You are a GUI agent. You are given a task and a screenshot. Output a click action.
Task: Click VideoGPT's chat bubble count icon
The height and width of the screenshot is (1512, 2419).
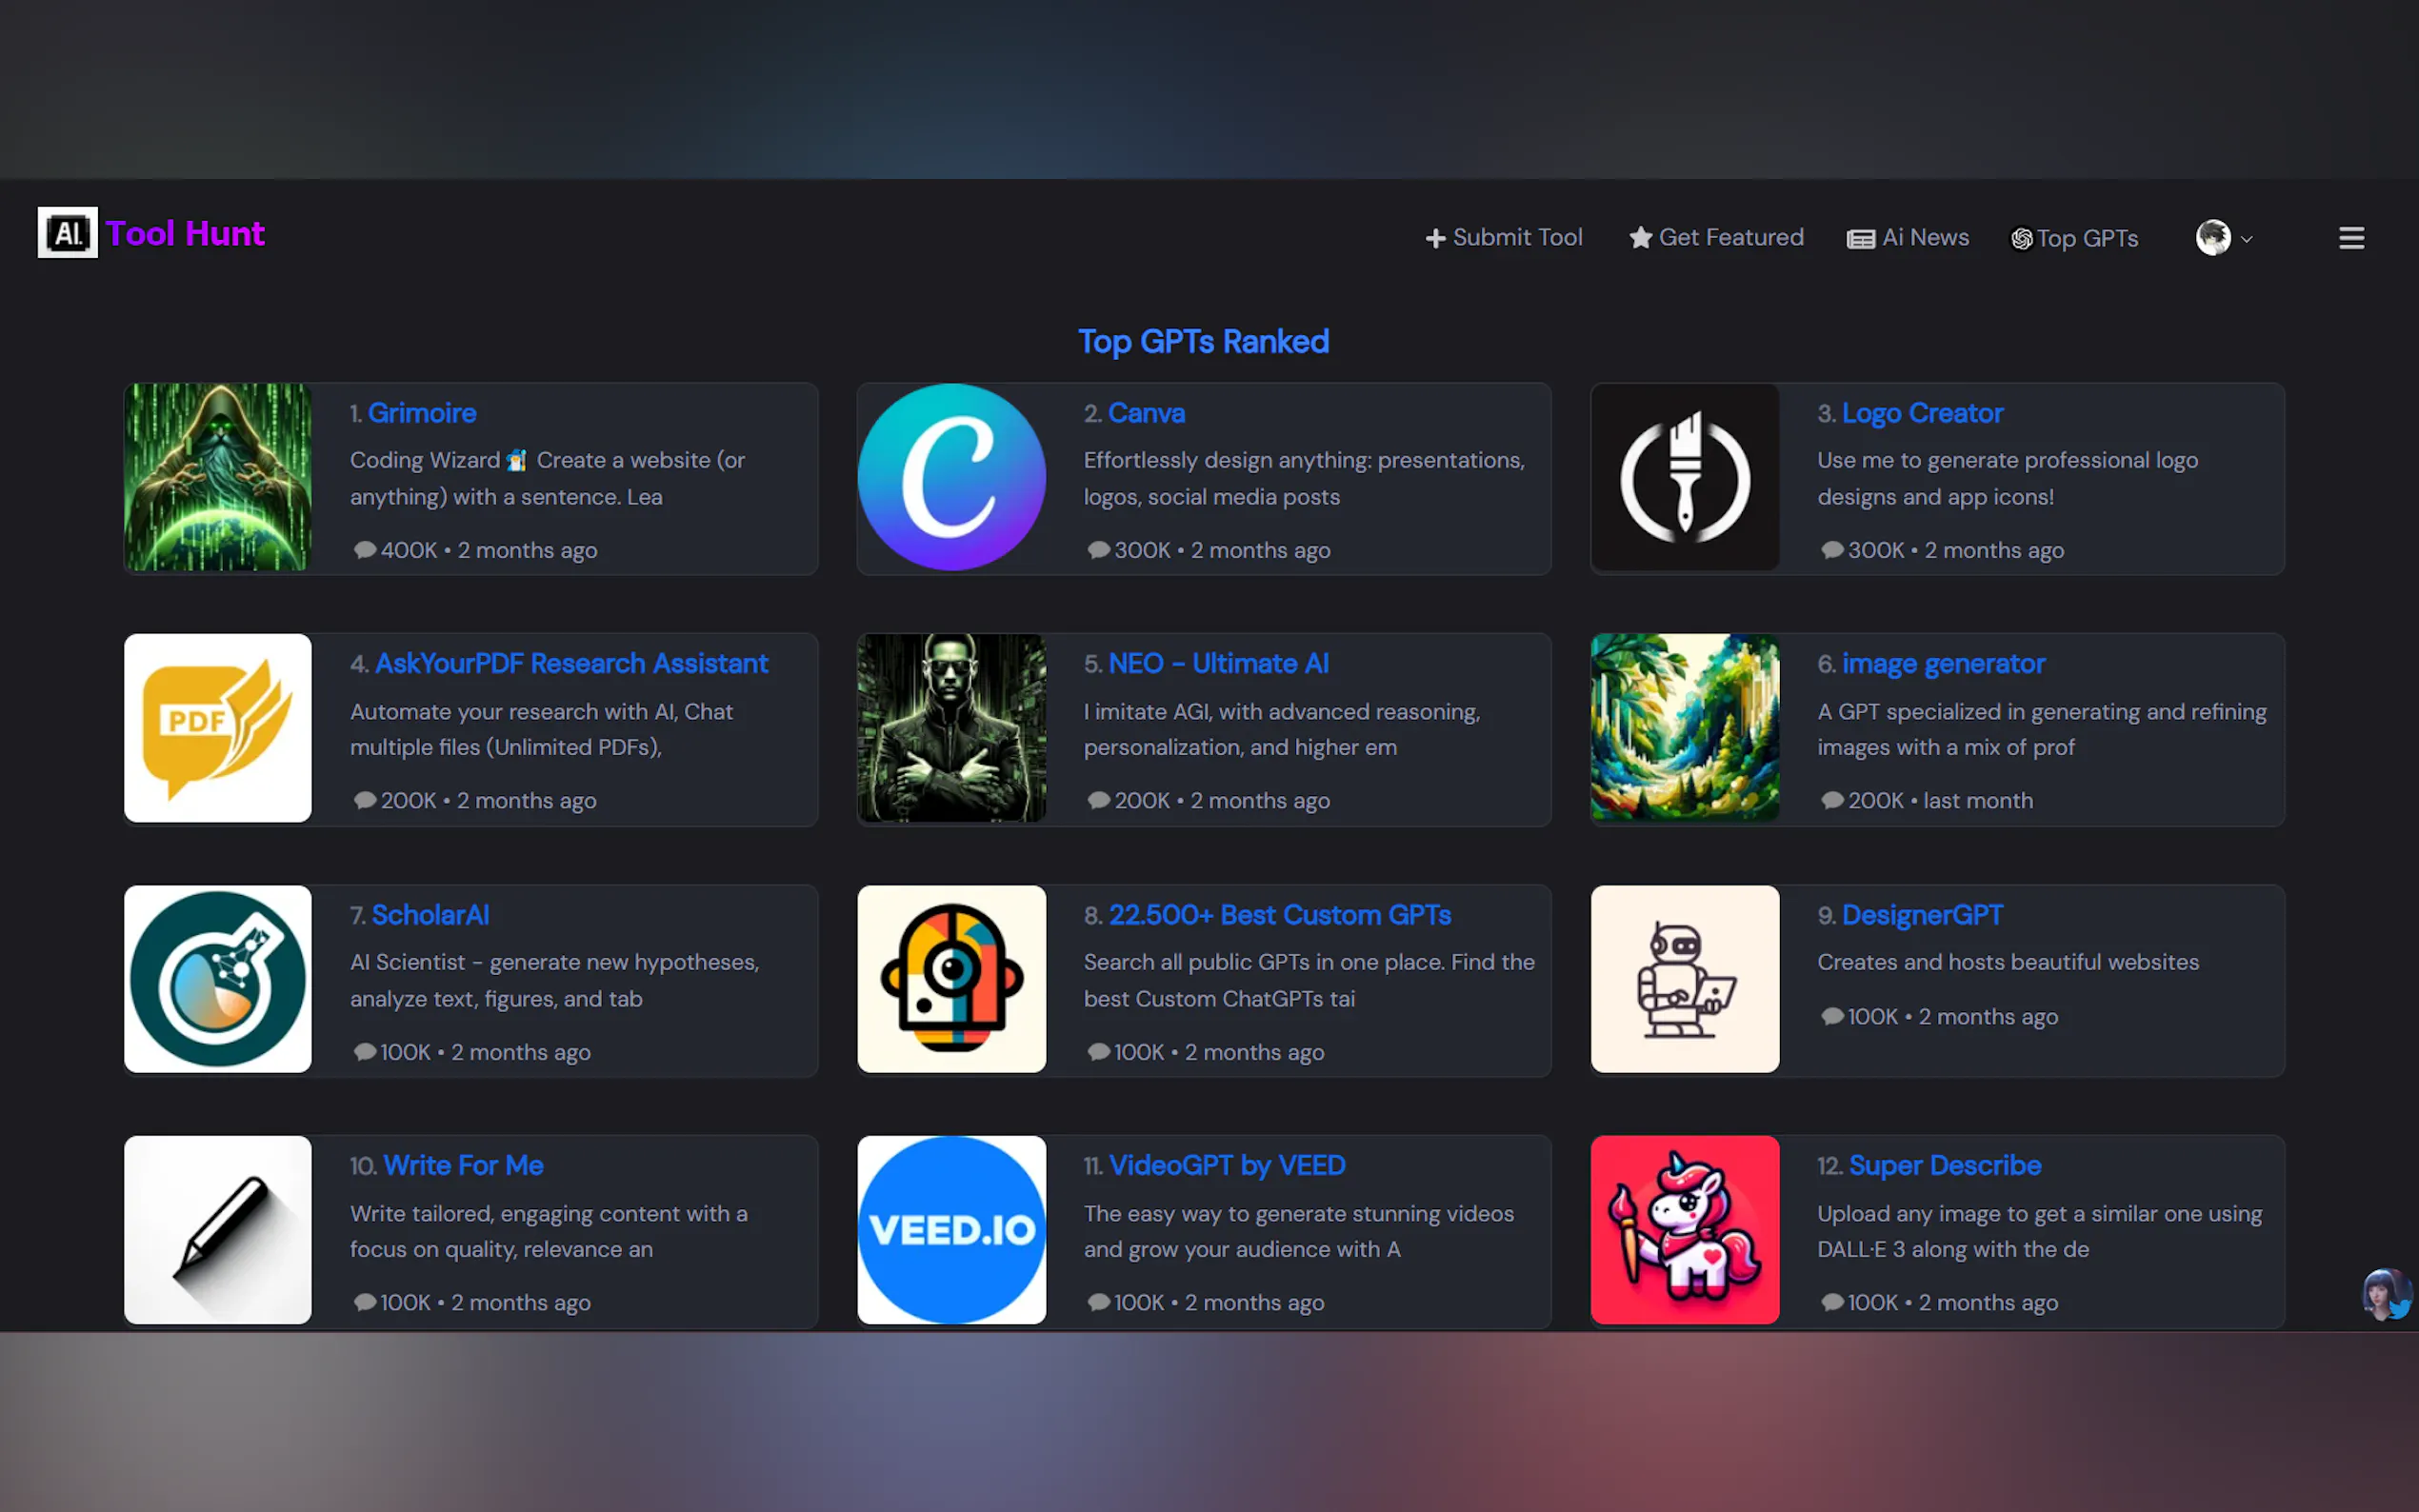(1099, 1302)
